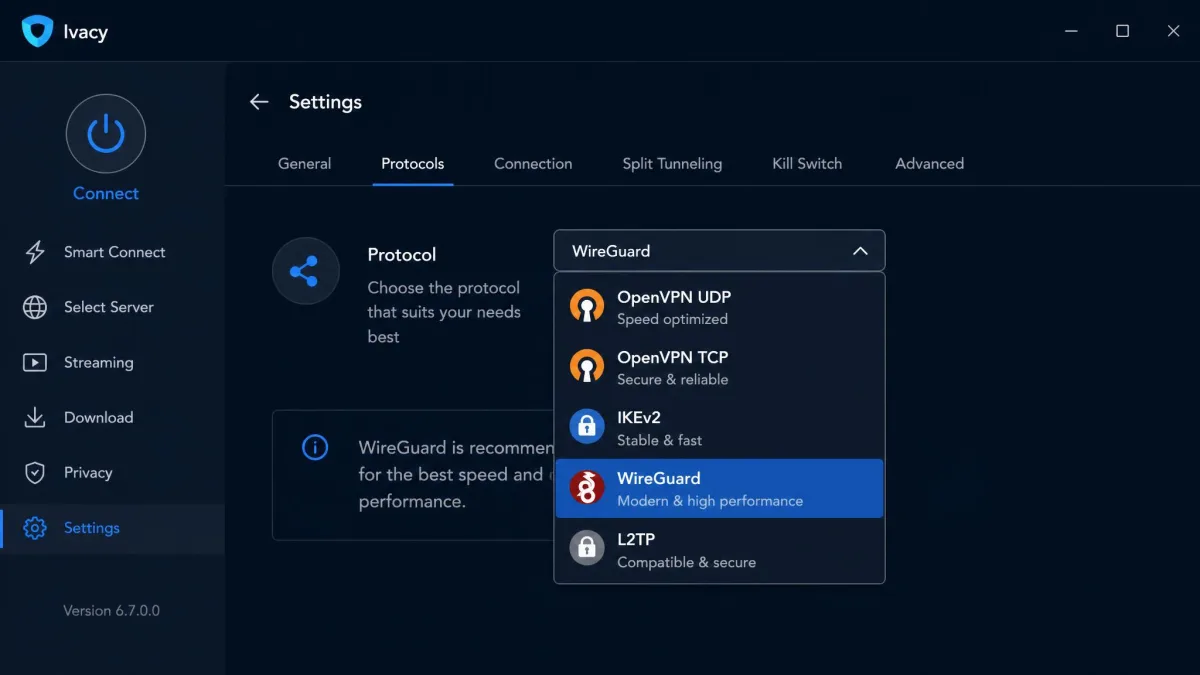This screenshot has width=1200, height=675.
Task: Click the 'Speed optimized' description
Action: [672, 319]
